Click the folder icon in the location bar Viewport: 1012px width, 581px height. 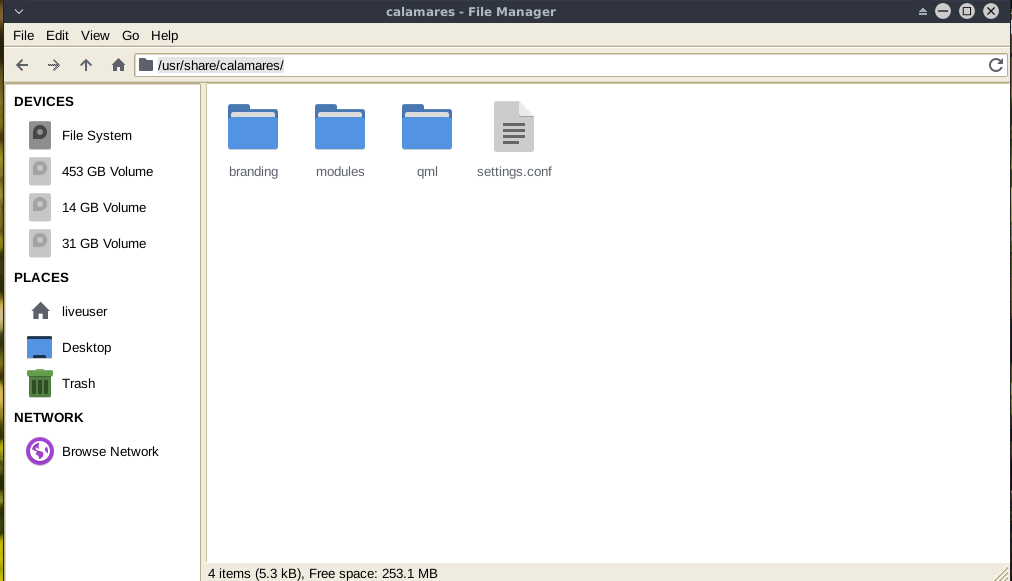pos(147,65)
